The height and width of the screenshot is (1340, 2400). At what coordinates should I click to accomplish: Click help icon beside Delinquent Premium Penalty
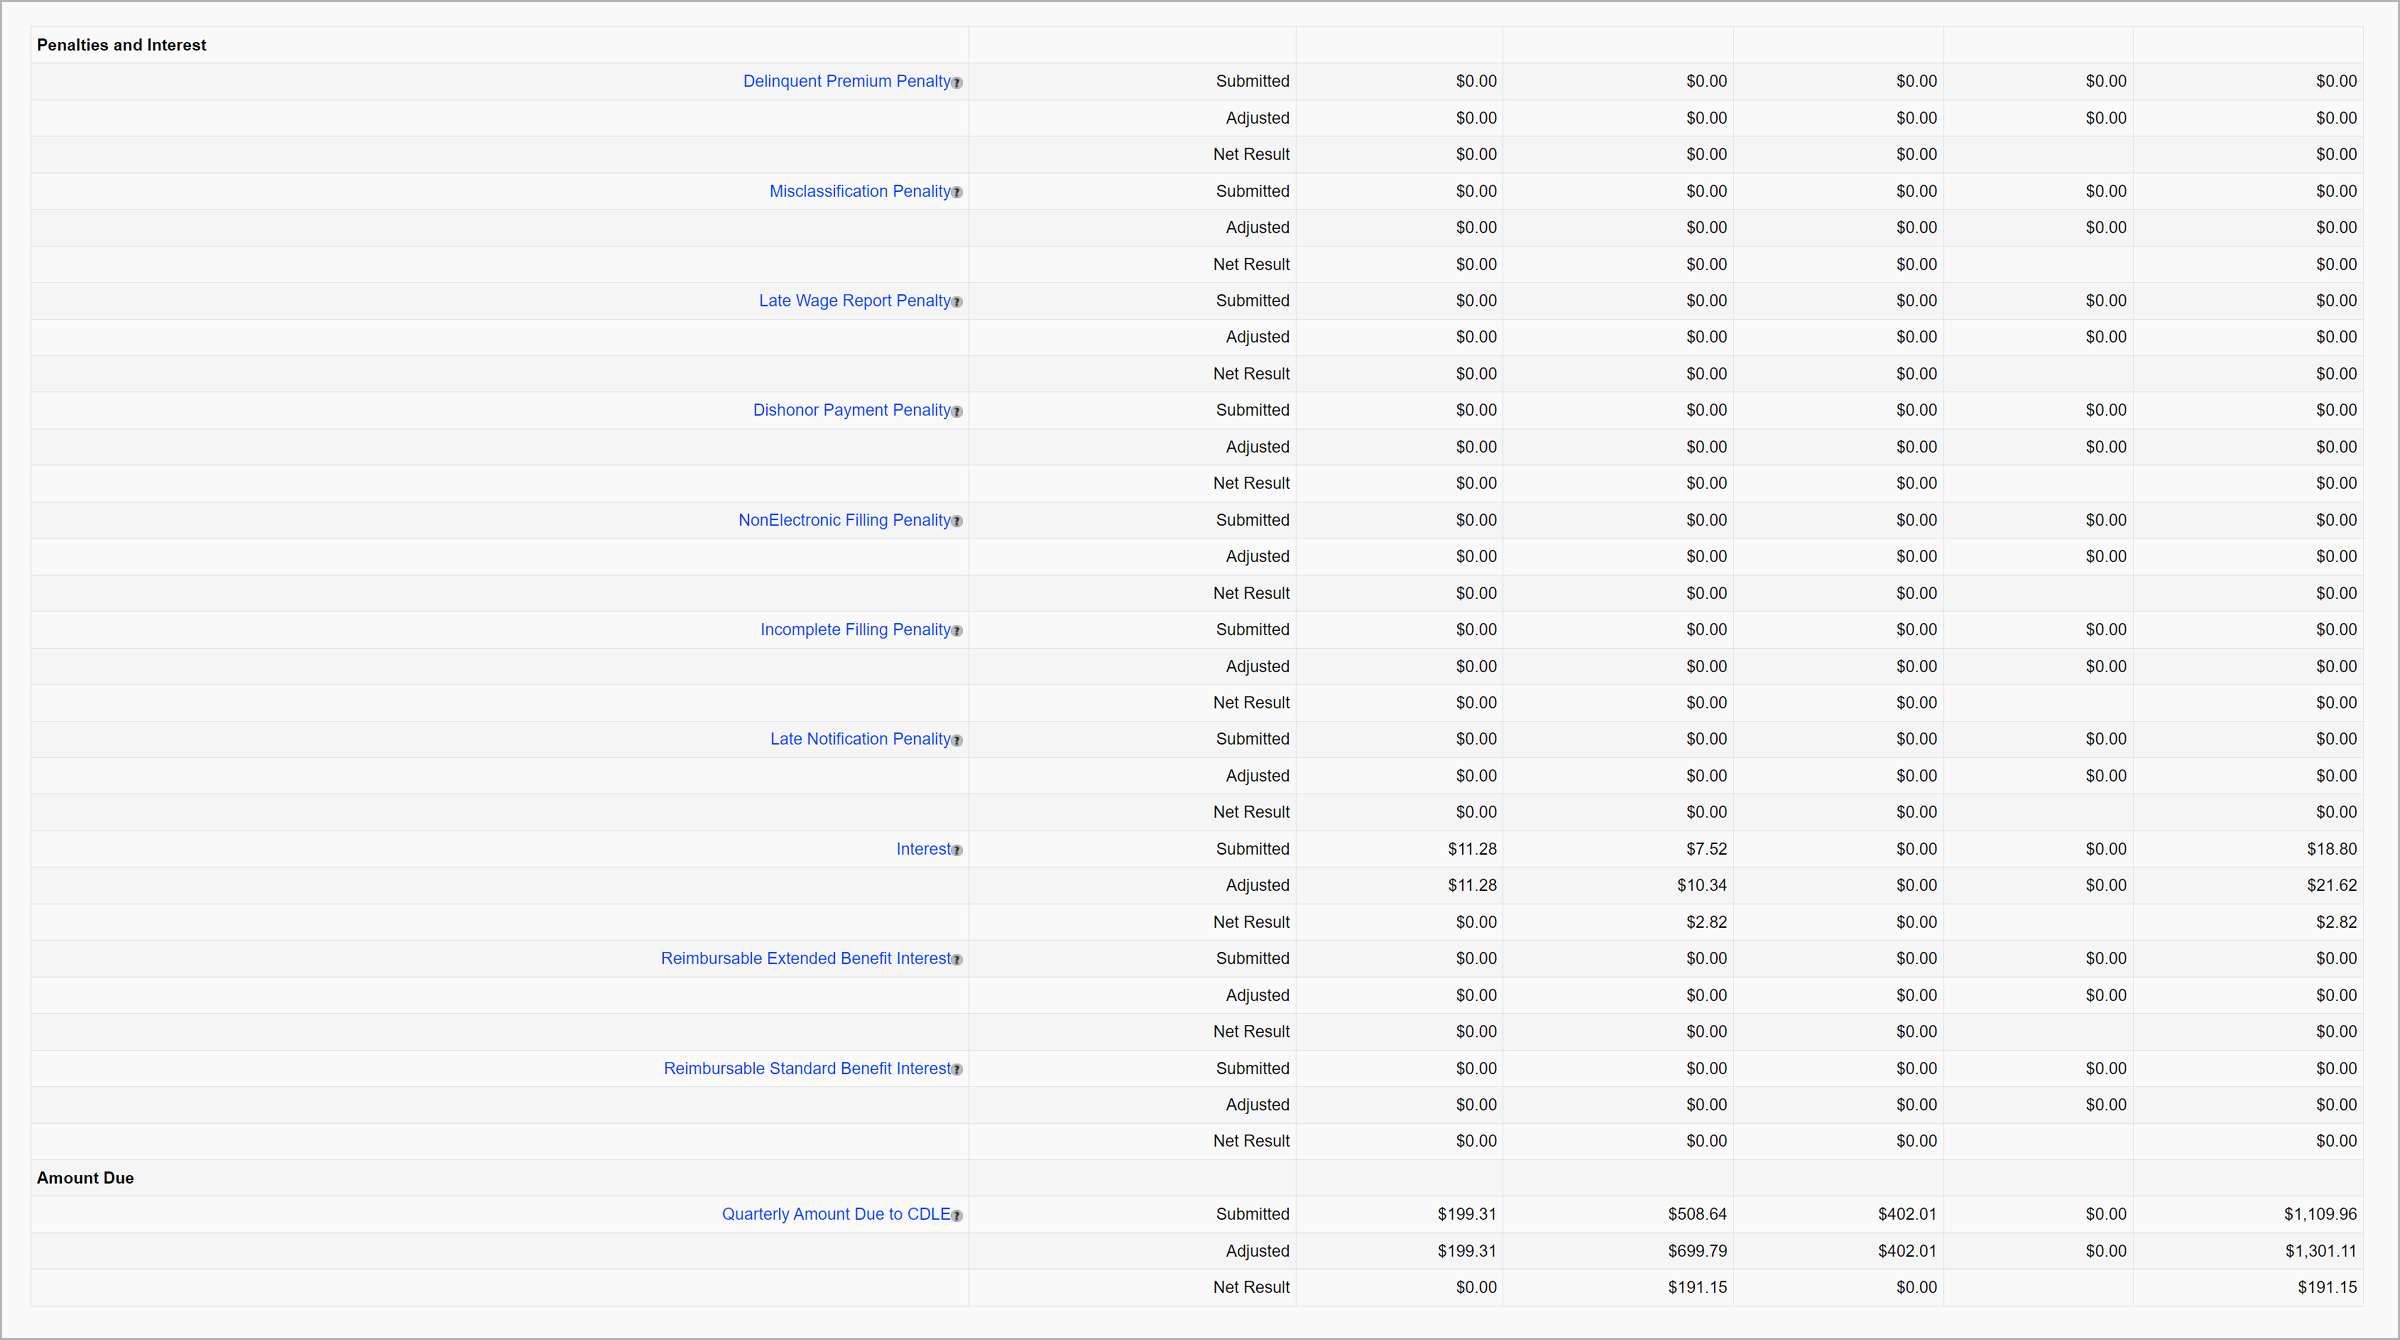957,83
